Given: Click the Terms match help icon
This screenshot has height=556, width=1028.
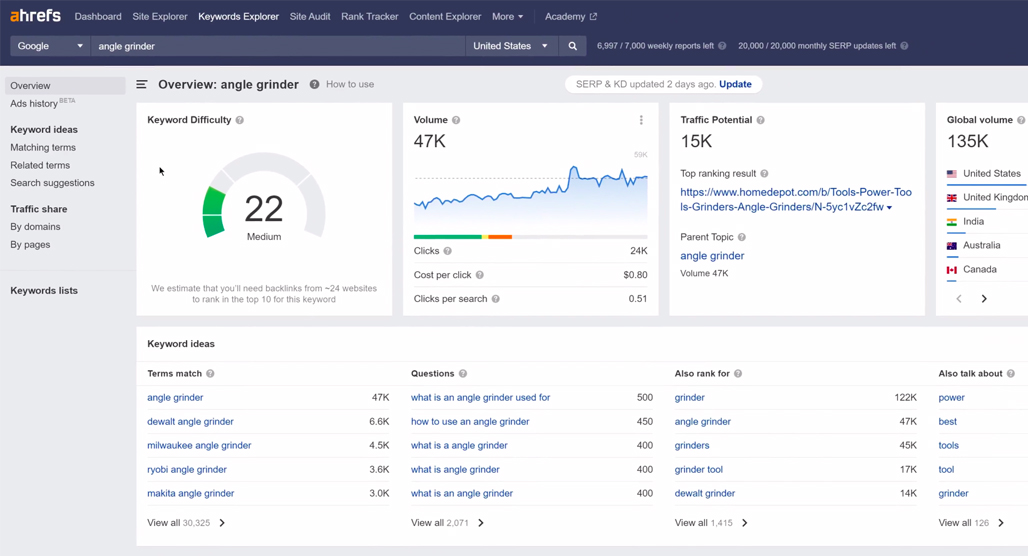Looking at the screenshot, I should pos(210,374).
